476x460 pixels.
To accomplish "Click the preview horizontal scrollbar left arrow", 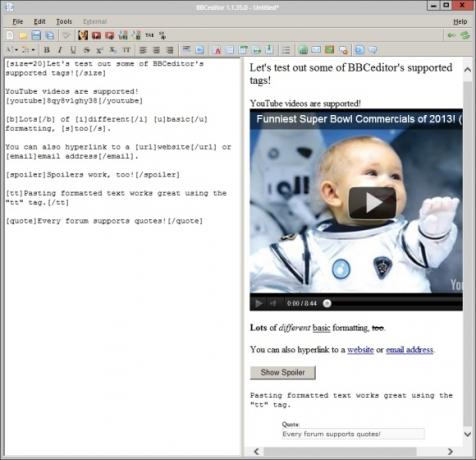I will (256, 451).
